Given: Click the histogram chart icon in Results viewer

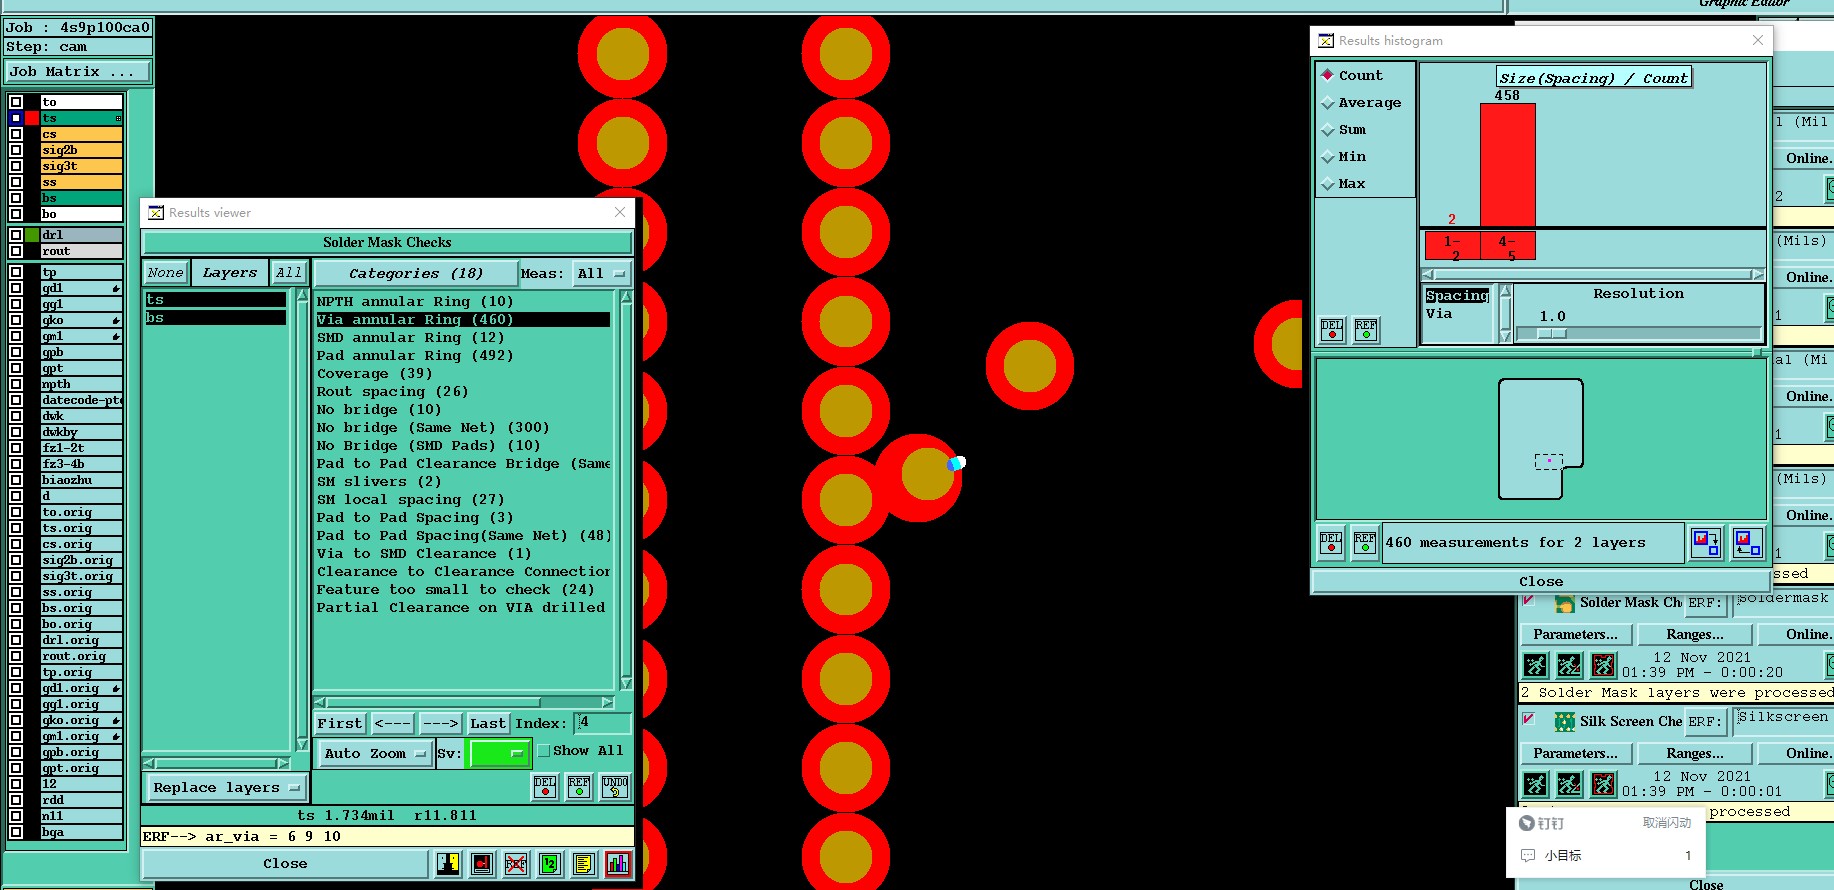Looking at the screenshot, I should (618, 863).
